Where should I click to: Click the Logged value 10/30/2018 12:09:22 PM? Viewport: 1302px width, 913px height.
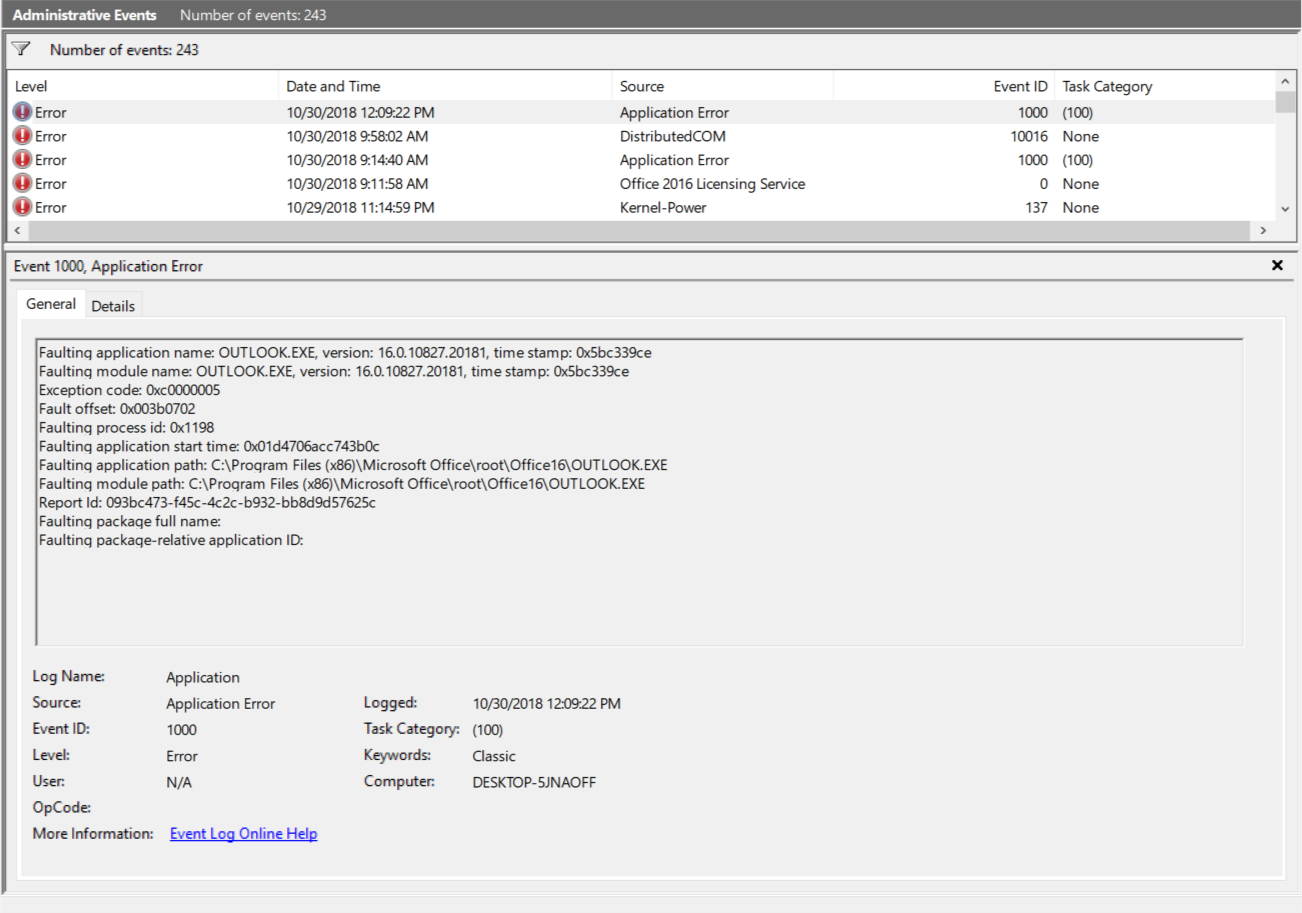click(x=546, y=704)
